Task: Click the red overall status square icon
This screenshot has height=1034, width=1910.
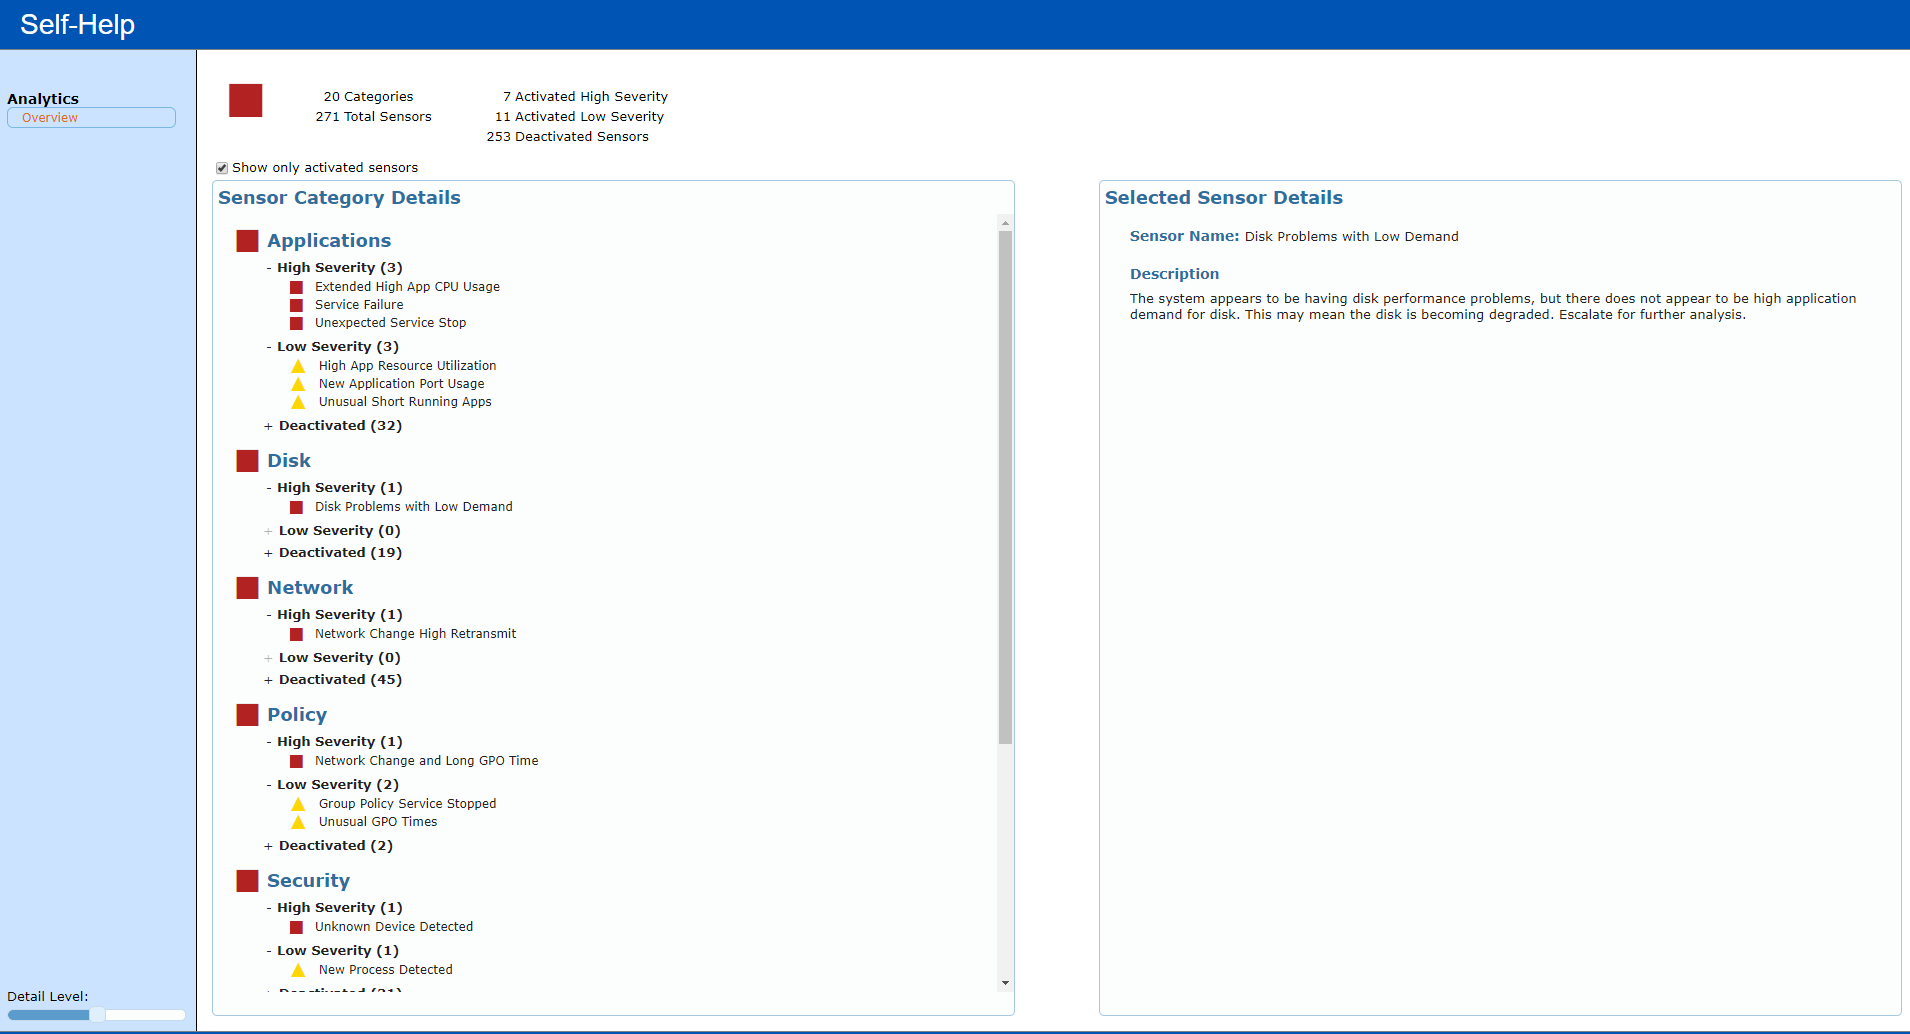Action: pyautogui.click(x=245, y=100)
